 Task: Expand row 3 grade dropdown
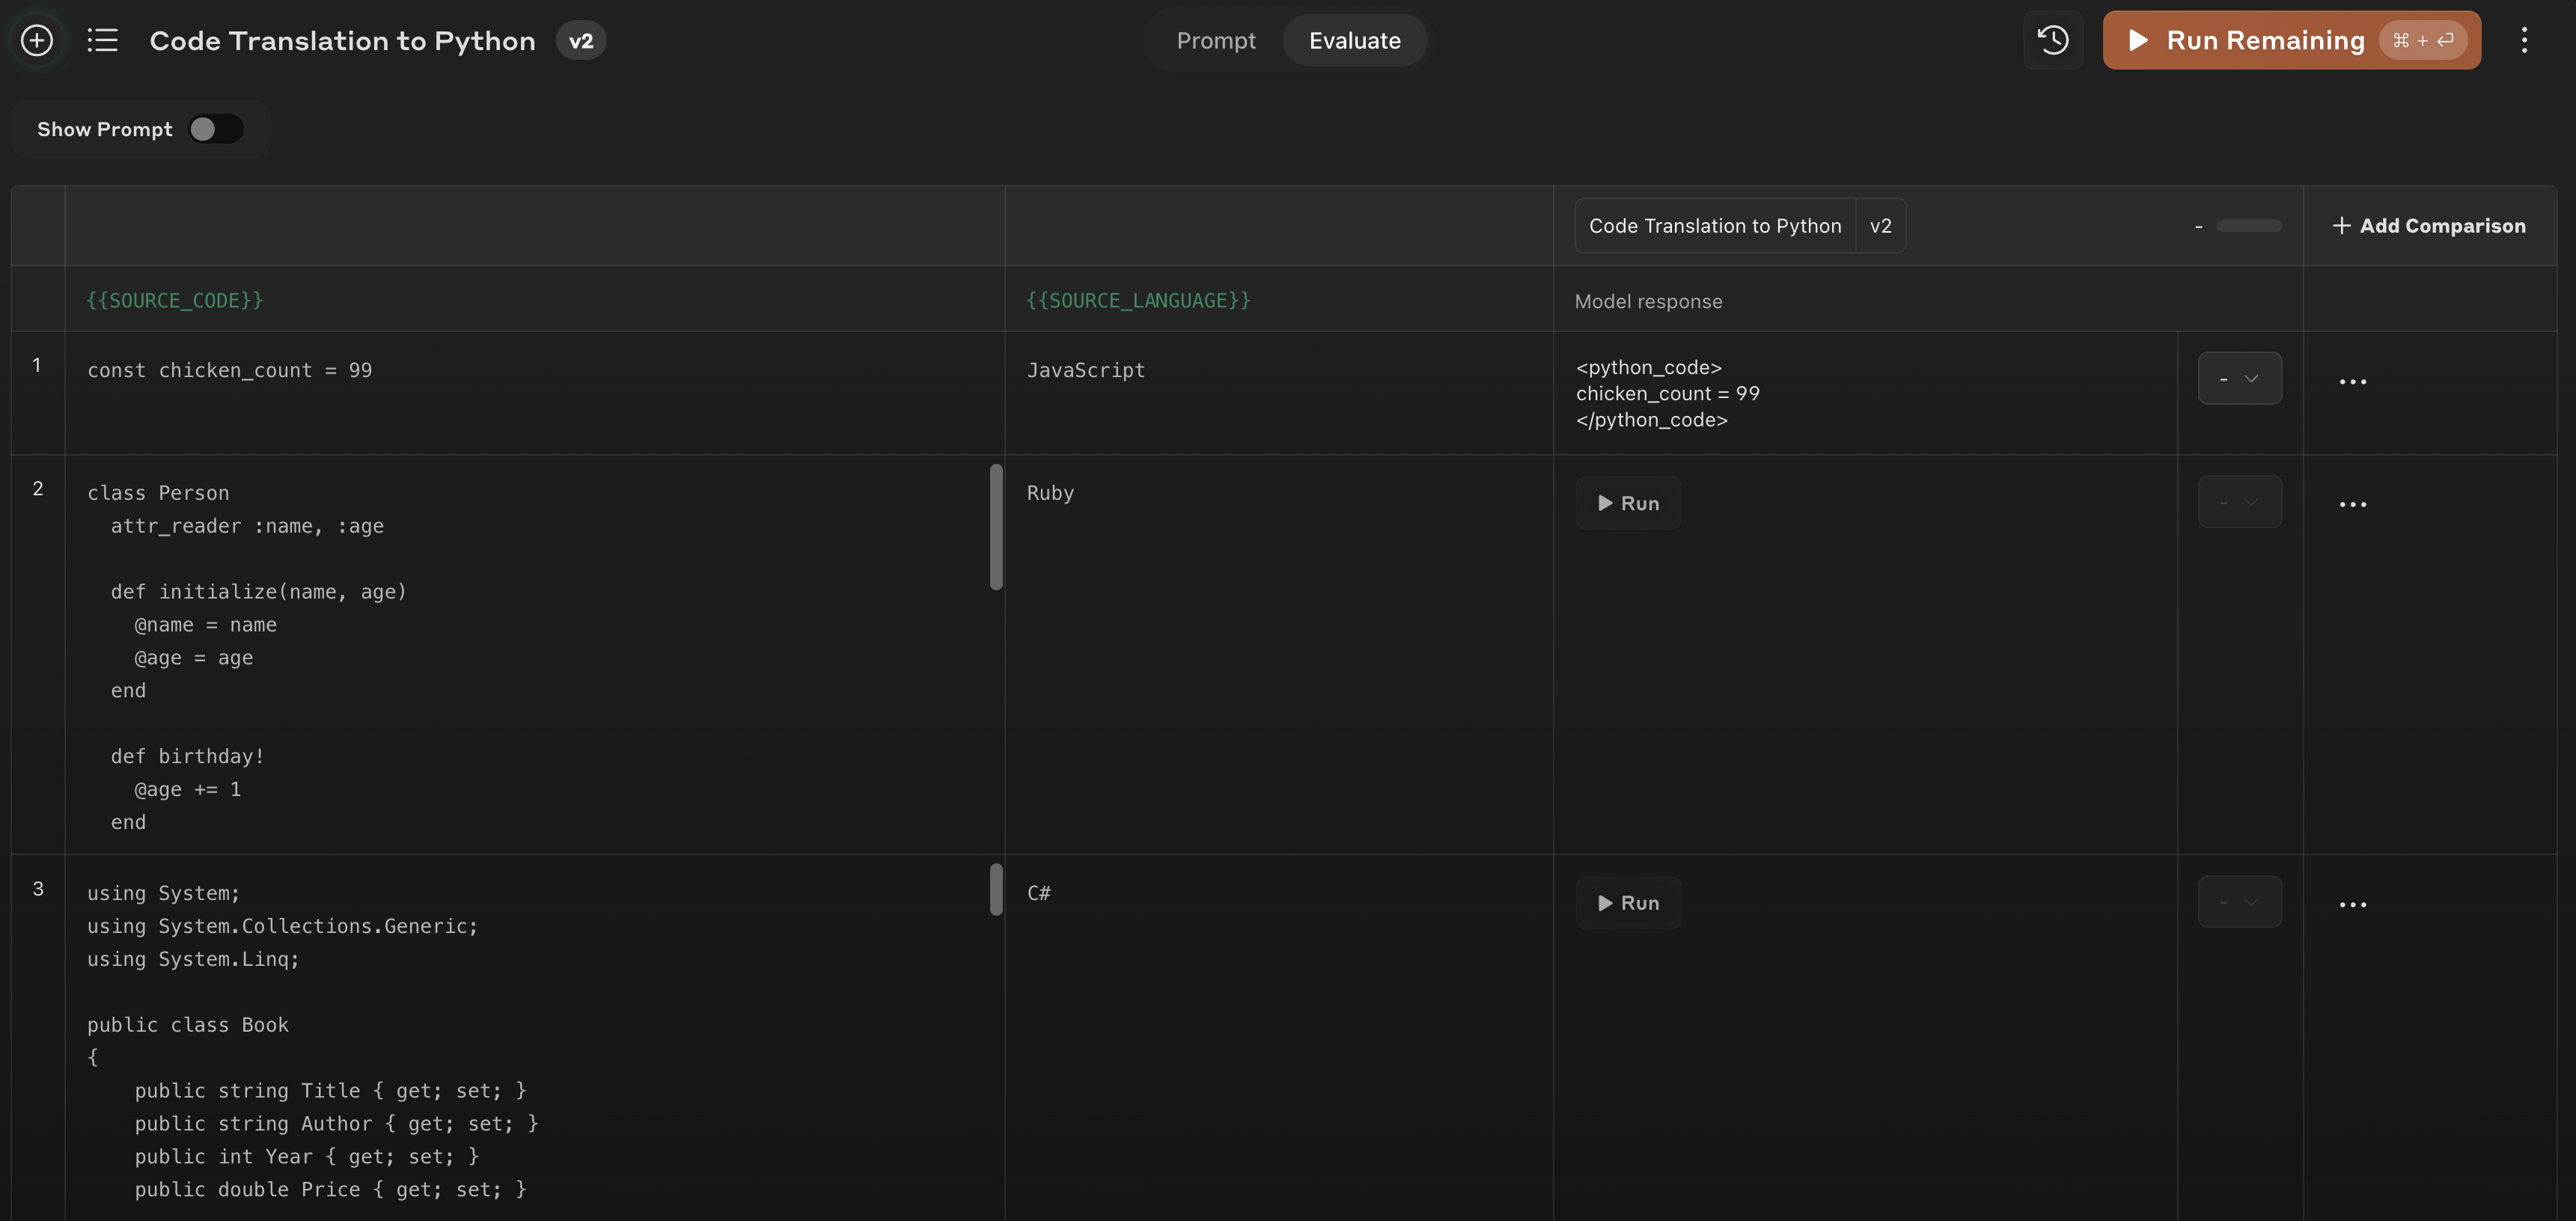pyautogui.click(x=2239, y=902)
